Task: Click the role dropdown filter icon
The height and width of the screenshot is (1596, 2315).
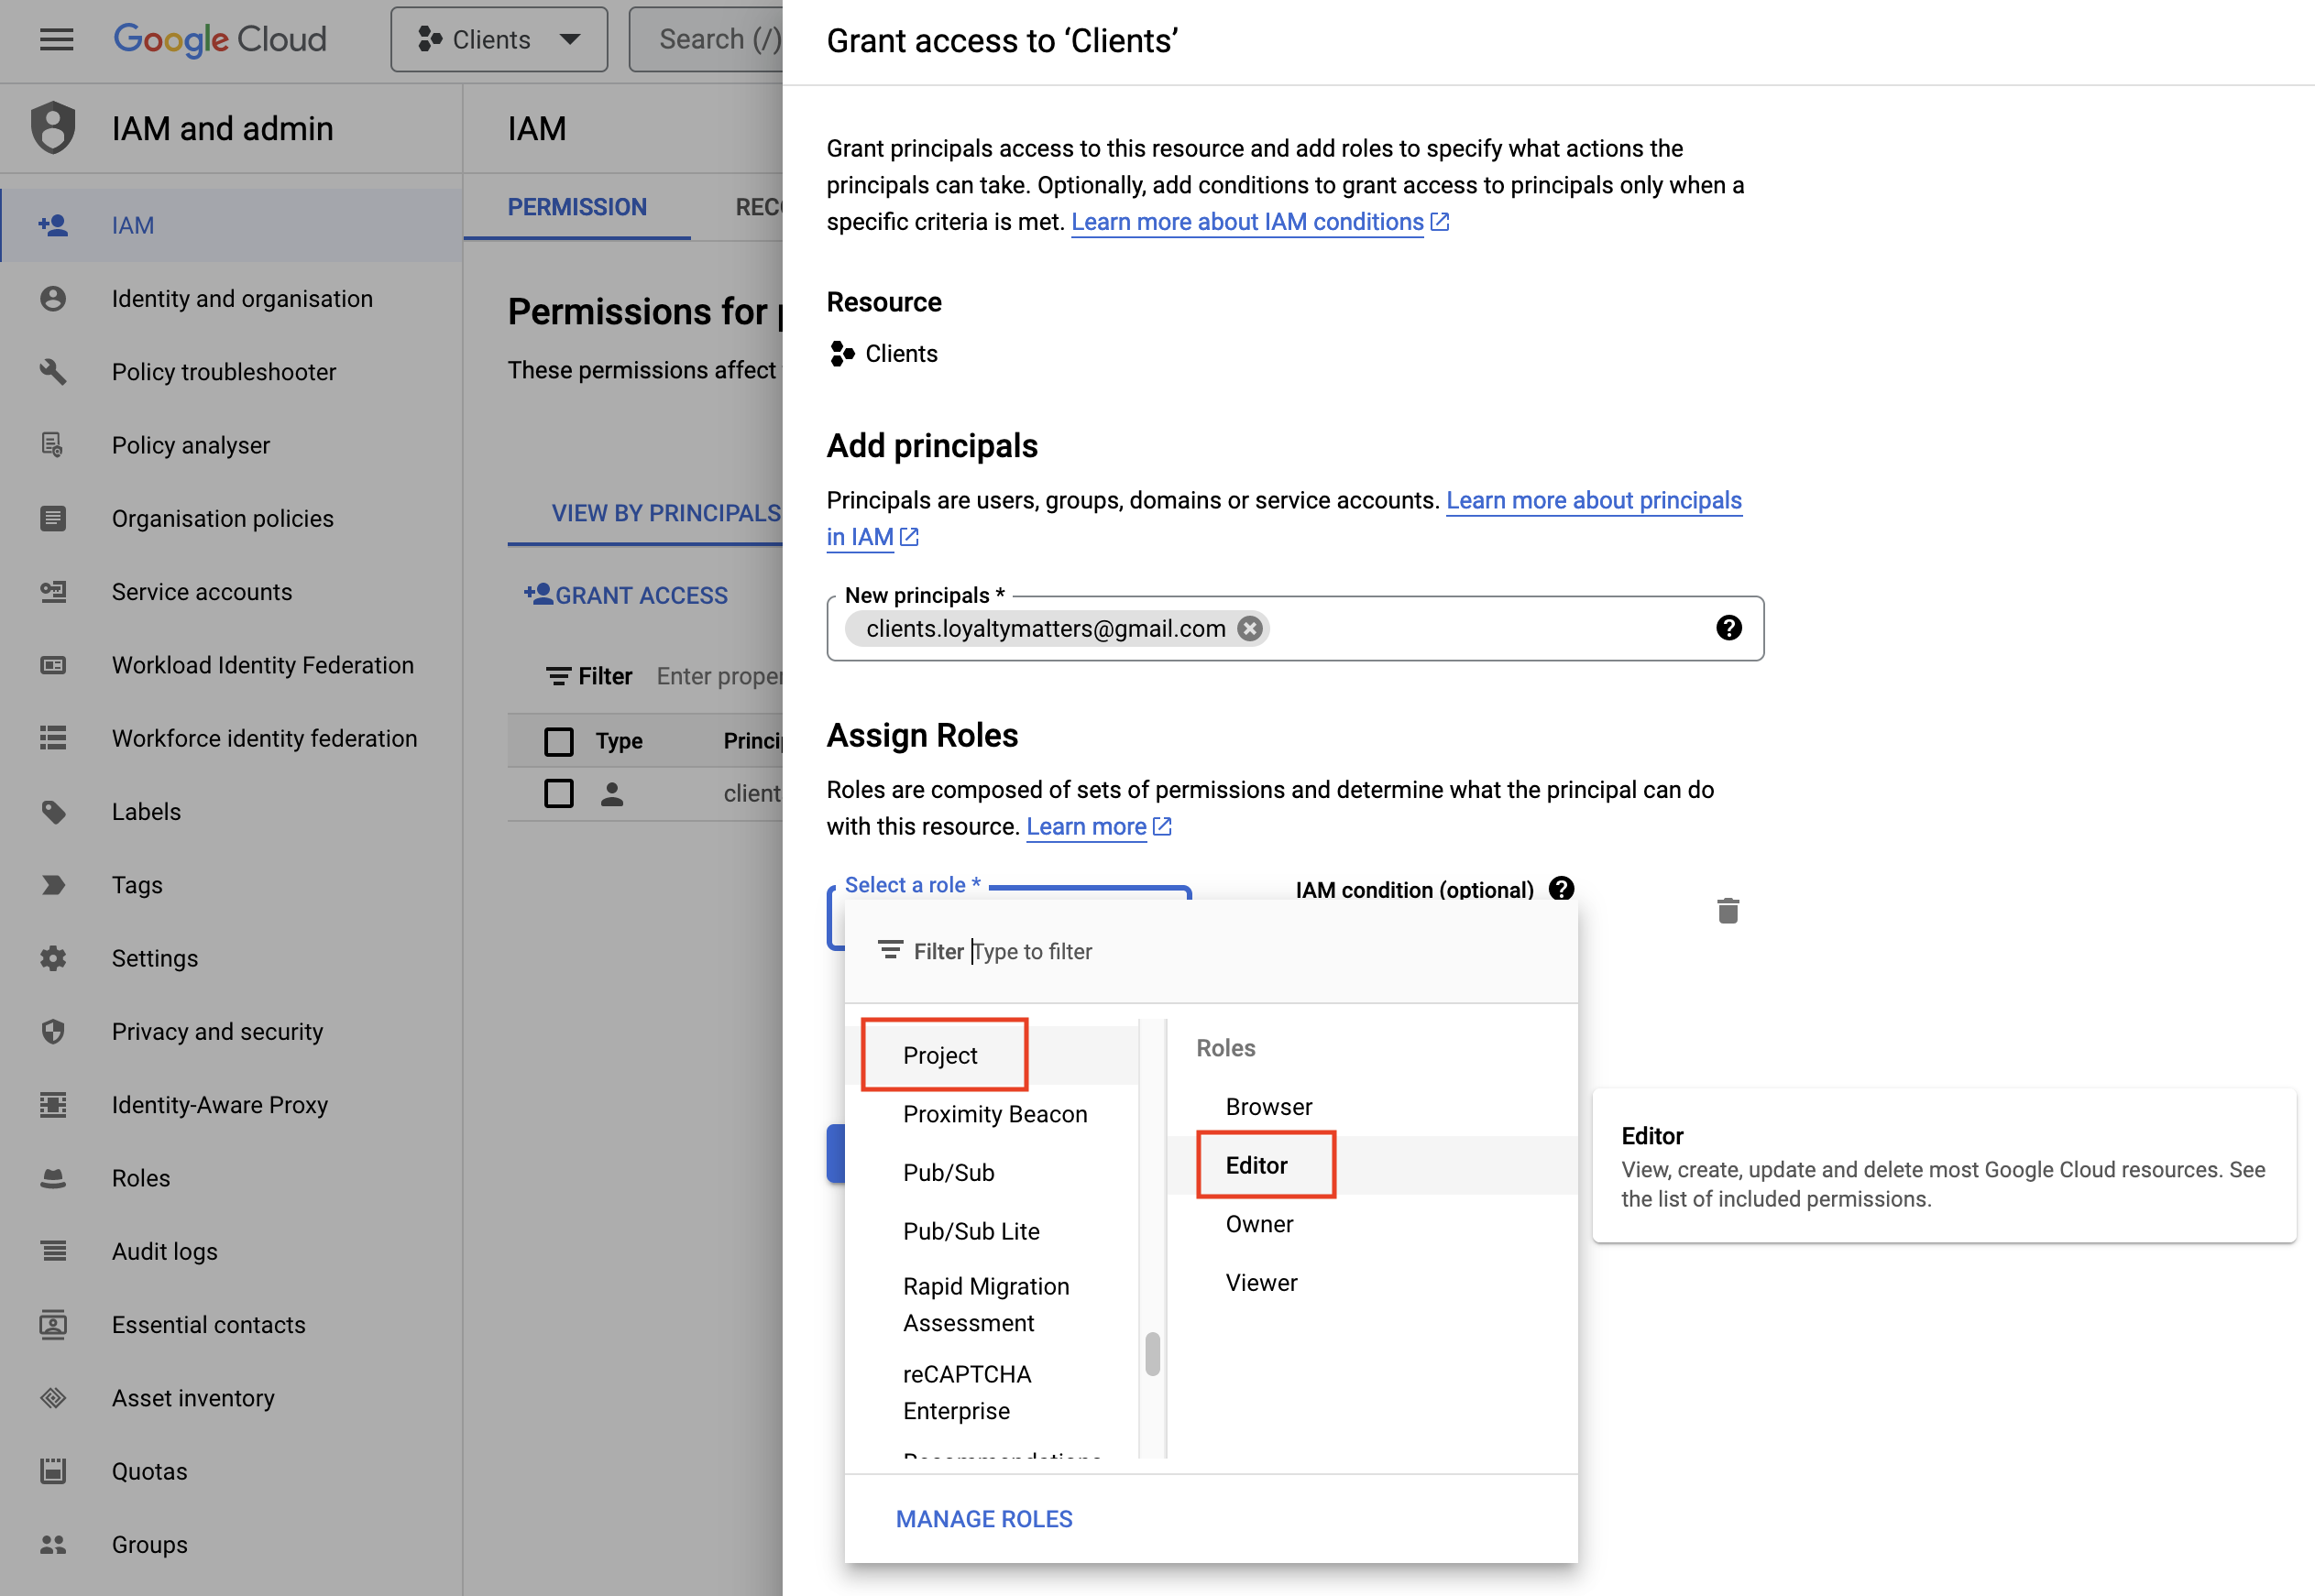Action: [x=889, y=950]
